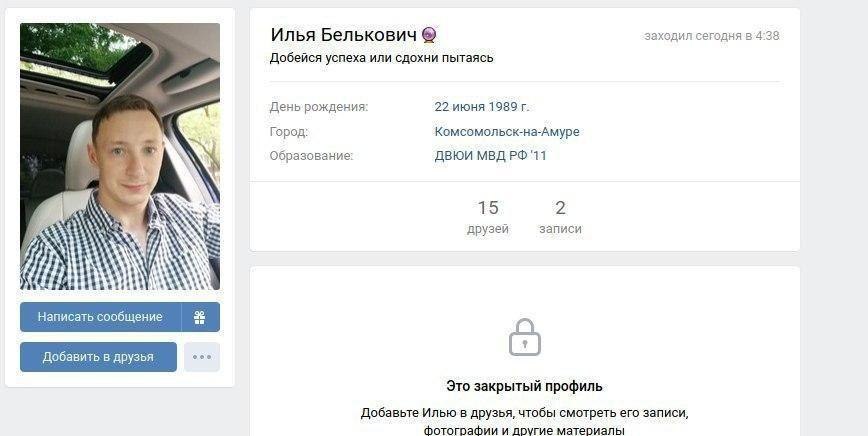
Task: Click 'Добавьте Илью в друзья' notice text
Action: point(524,422)
